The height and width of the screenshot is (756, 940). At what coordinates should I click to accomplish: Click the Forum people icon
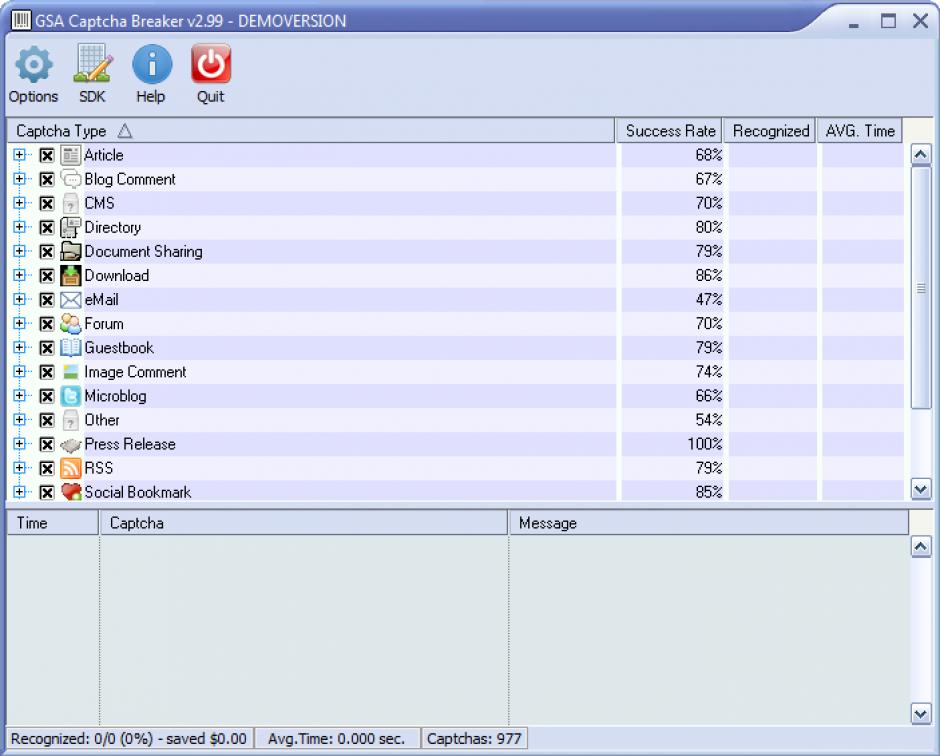[71, 324]
